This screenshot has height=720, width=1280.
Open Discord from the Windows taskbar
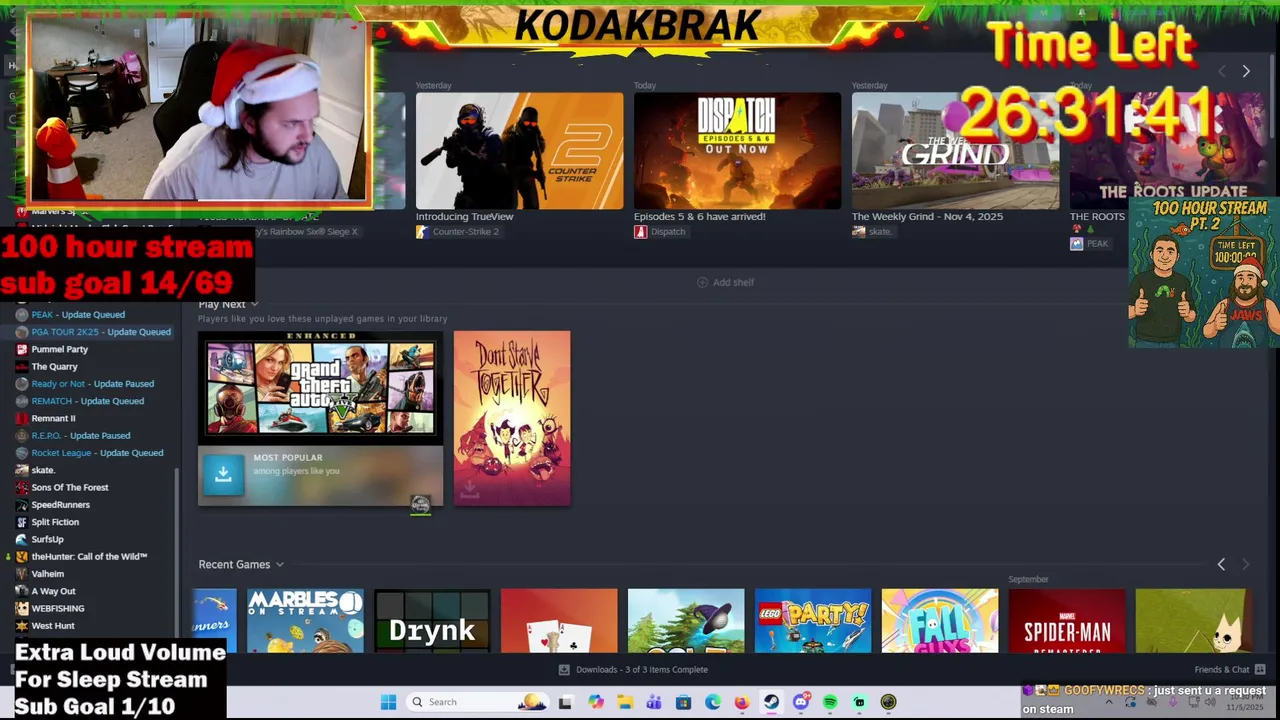800,702
